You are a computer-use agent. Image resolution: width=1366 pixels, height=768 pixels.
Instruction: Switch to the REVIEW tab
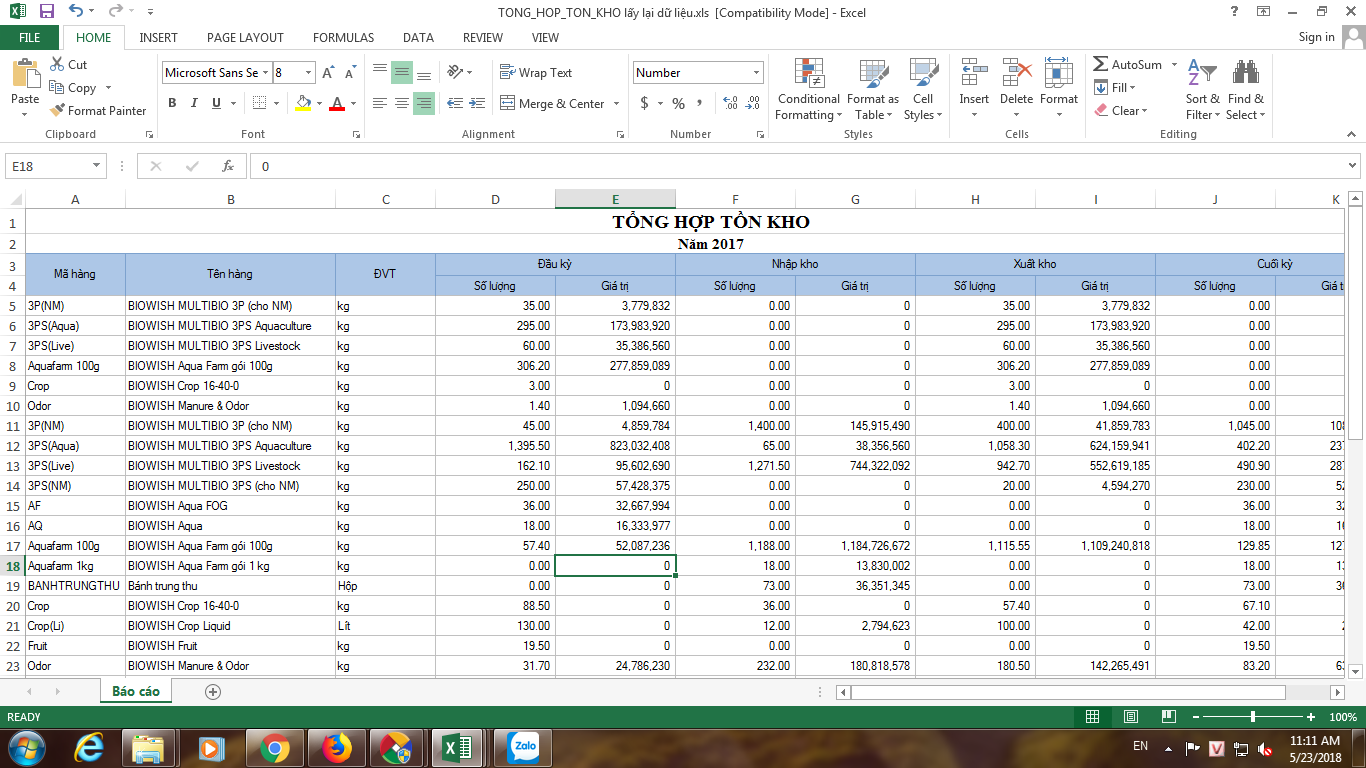click(x=483, y=37)
